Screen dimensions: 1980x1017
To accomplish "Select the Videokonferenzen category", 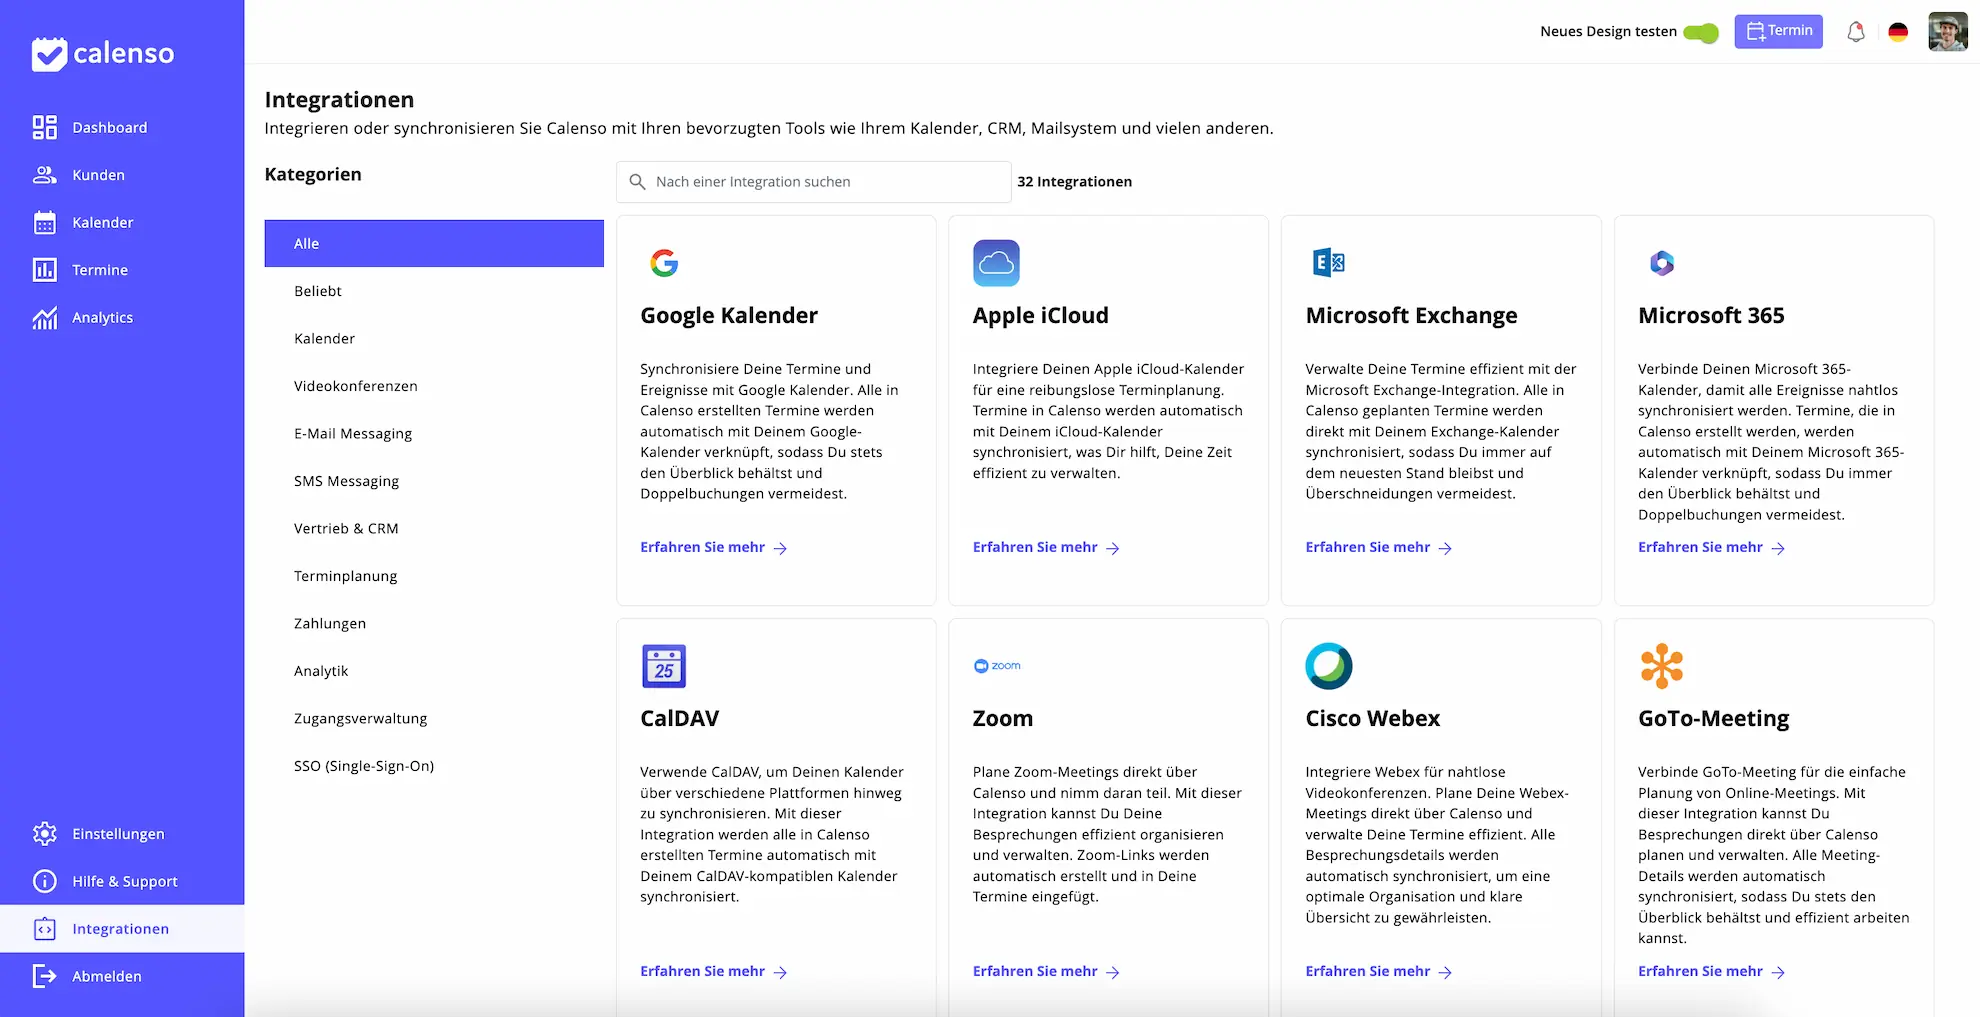I will tap(356, 386).
